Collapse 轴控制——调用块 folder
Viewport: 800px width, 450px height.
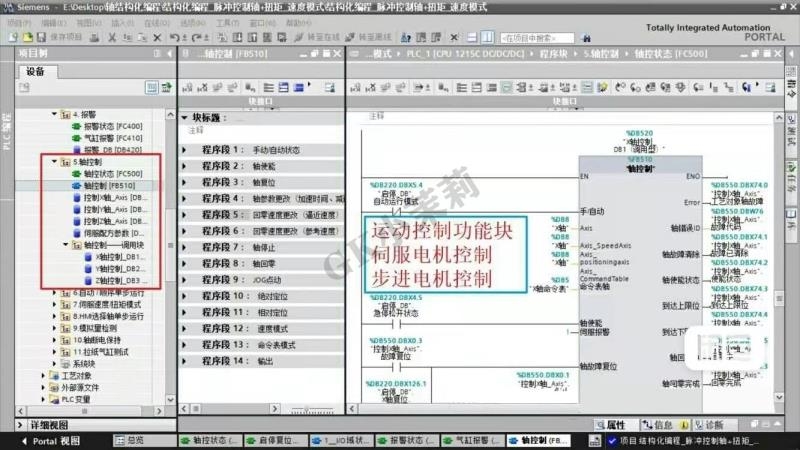65,245
